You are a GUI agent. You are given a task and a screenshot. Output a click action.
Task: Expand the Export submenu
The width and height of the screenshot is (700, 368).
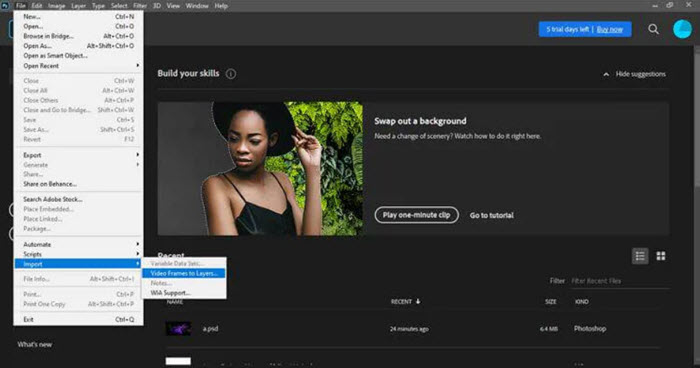pos(138,155)
